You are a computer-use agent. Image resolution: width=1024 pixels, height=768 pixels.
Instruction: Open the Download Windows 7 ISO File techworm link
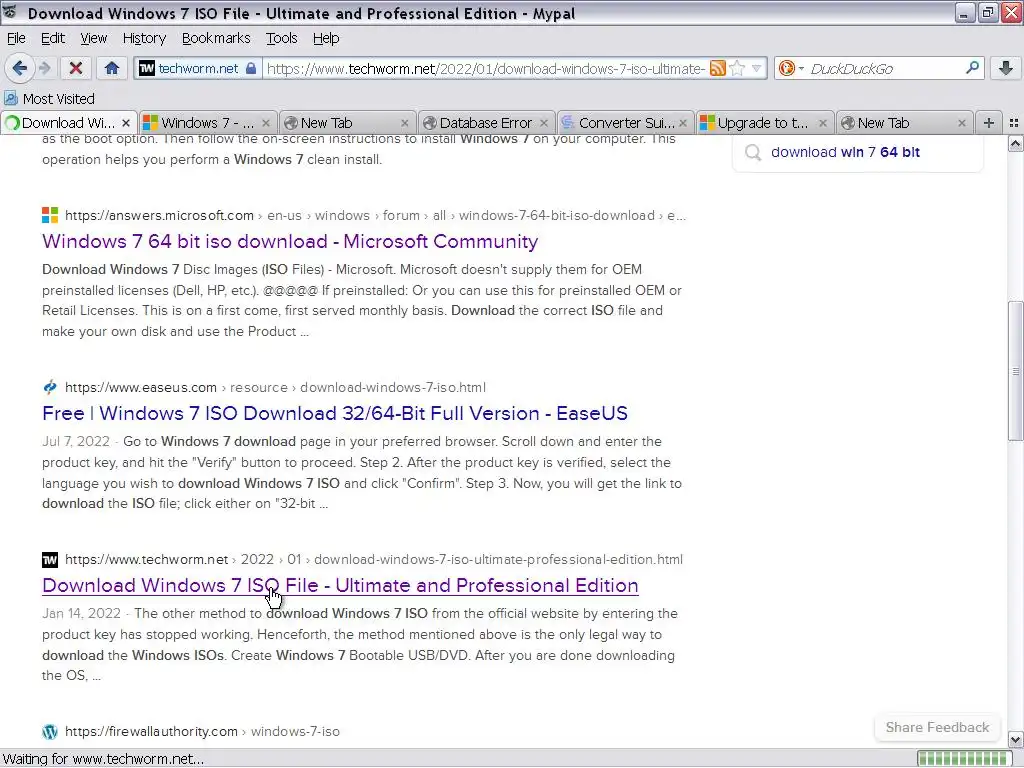(340, 585)
